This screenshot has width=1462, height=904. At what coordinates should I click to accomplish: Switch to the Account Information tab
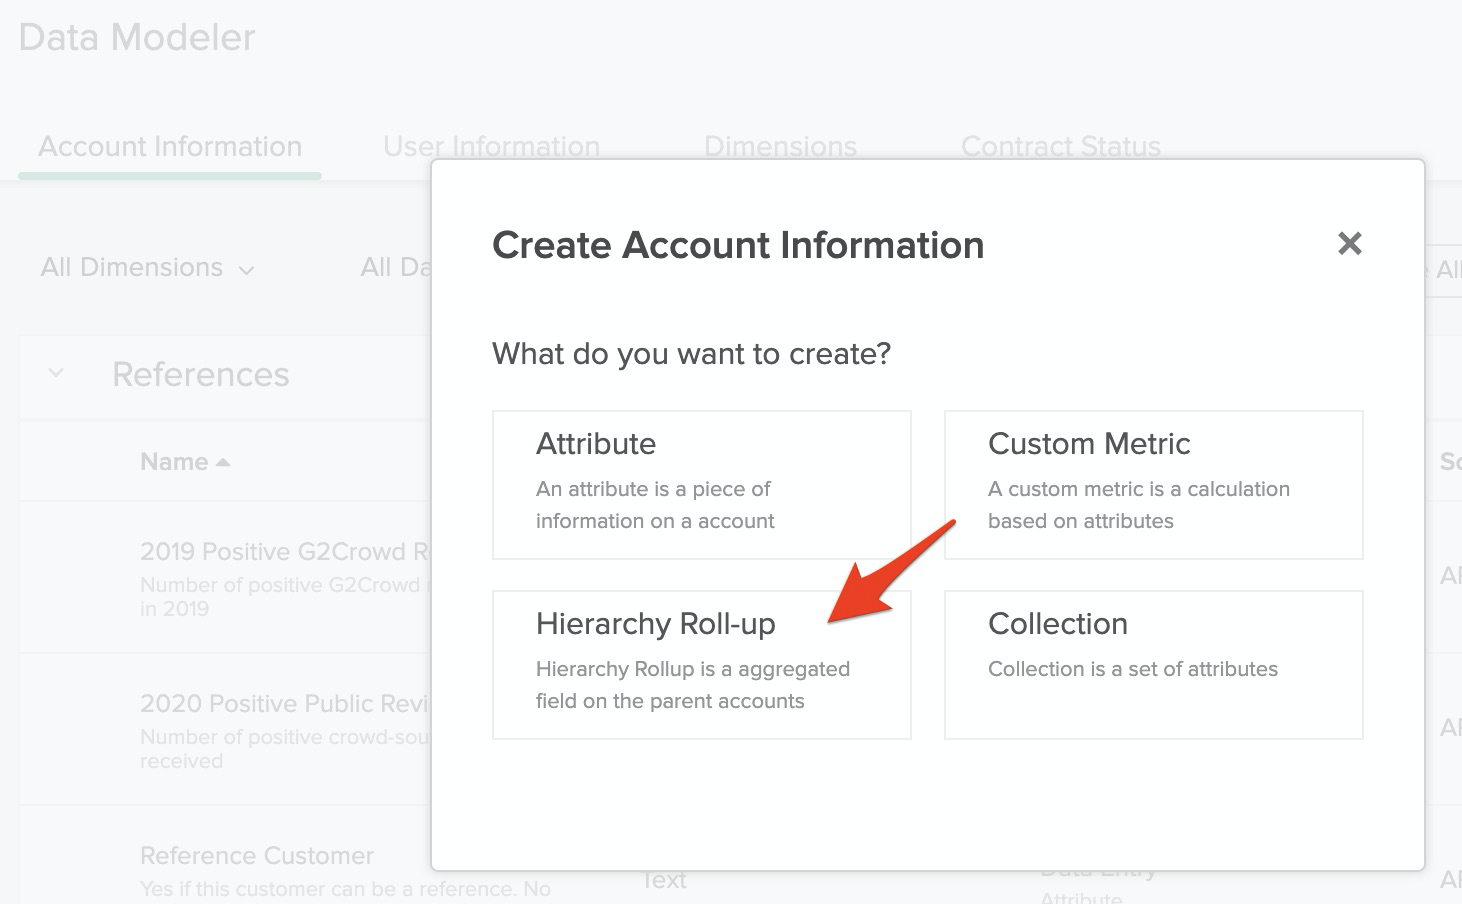pos(170,147)
